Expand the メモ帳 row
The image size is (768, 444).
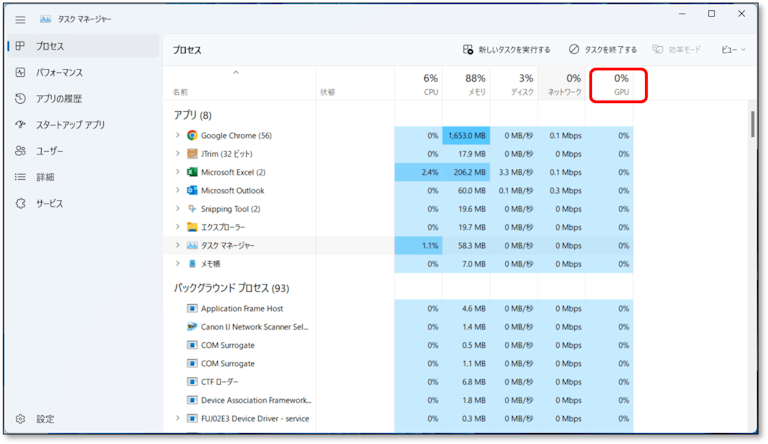(178, 264)
